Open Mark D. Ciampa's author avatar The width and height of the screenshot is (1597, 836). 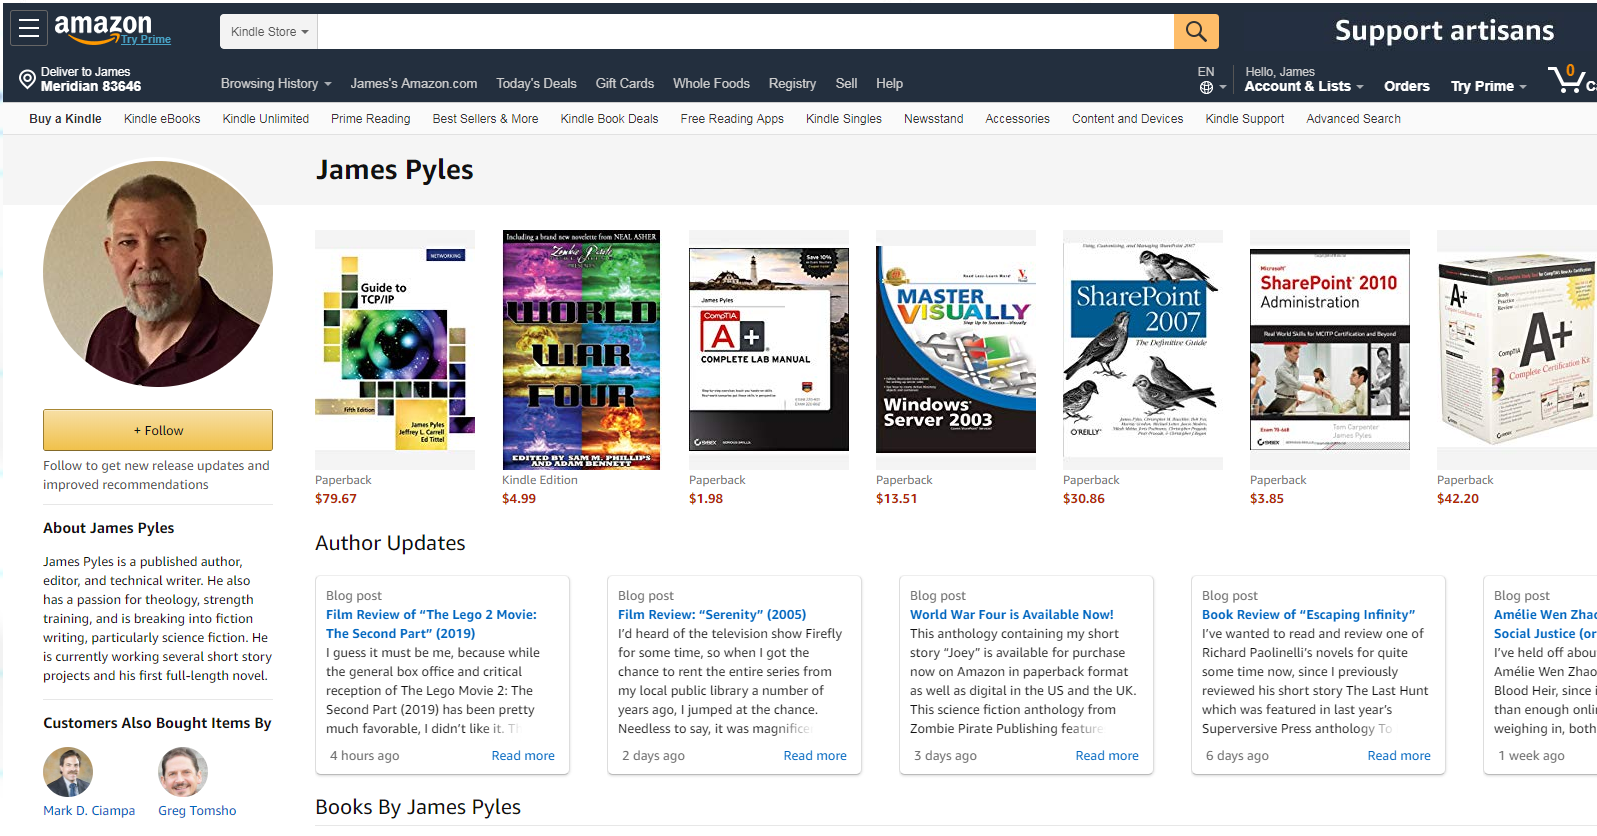[68, 772]
